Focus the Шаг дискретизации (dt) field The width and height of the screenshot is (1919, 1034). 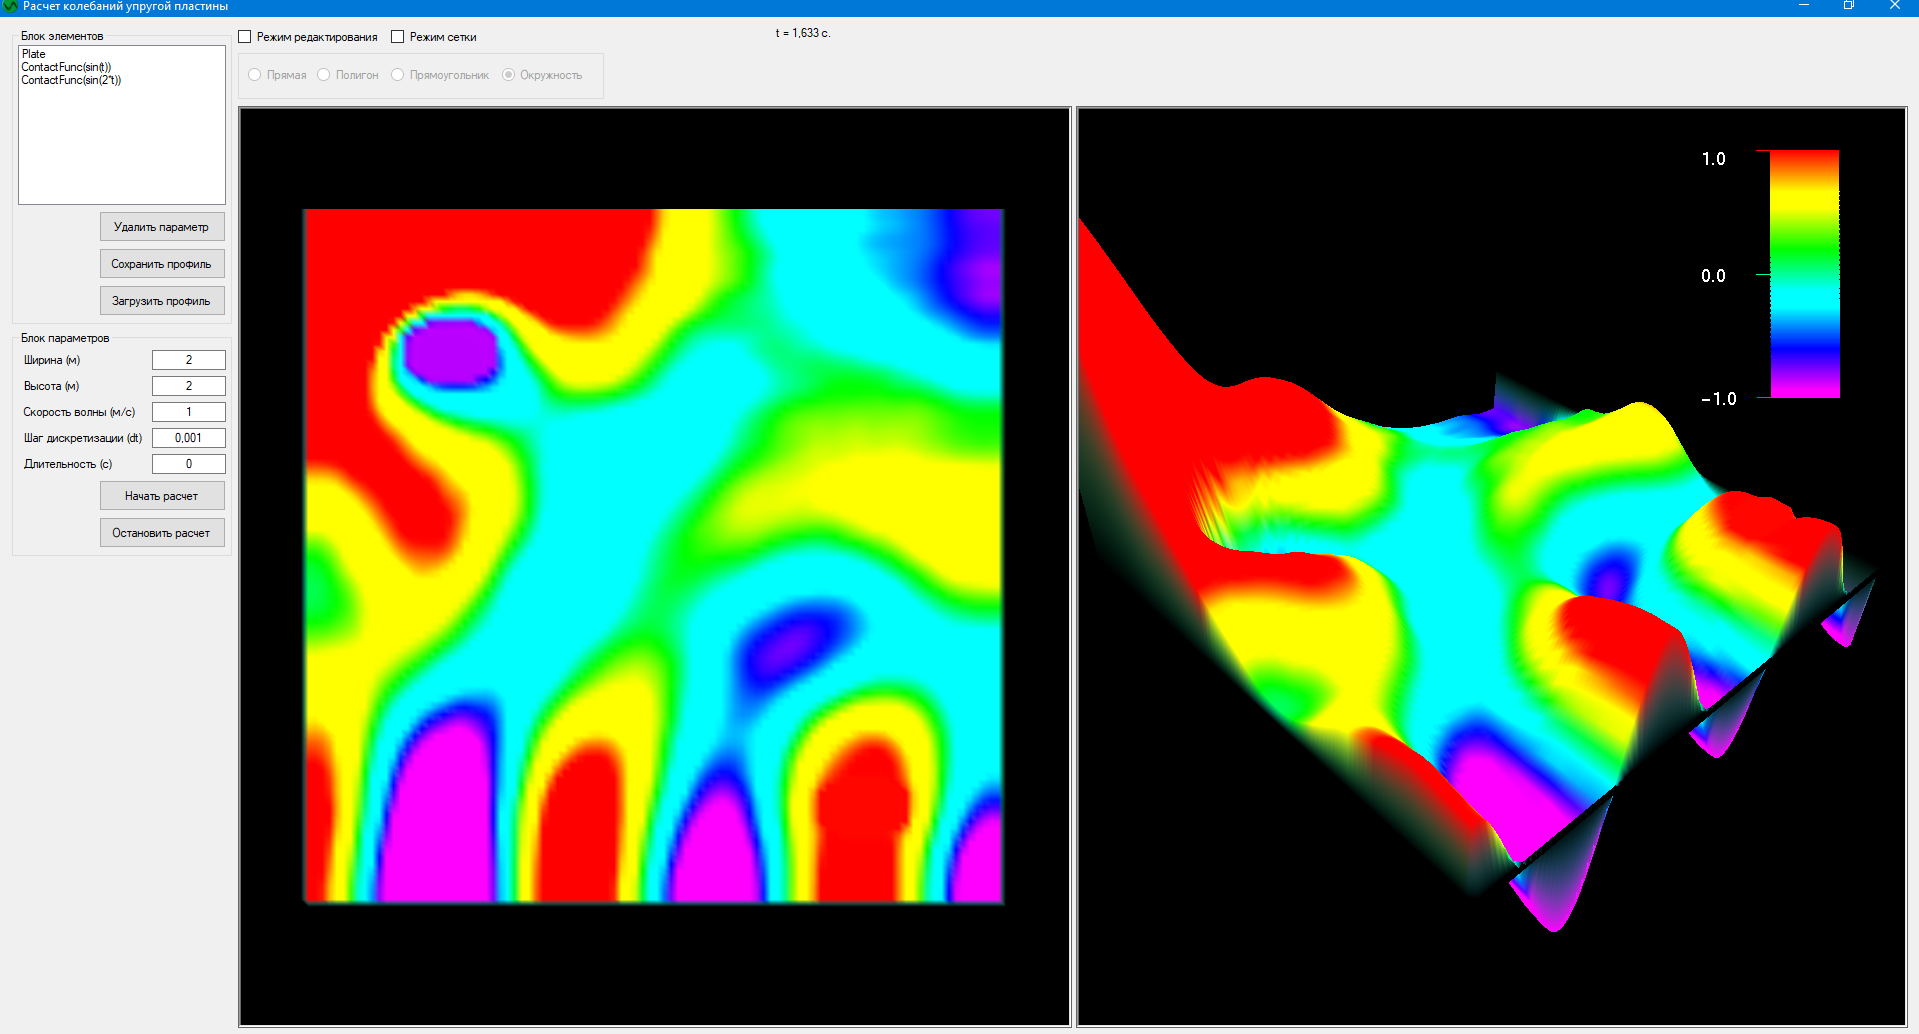click(x=189, y=438)
